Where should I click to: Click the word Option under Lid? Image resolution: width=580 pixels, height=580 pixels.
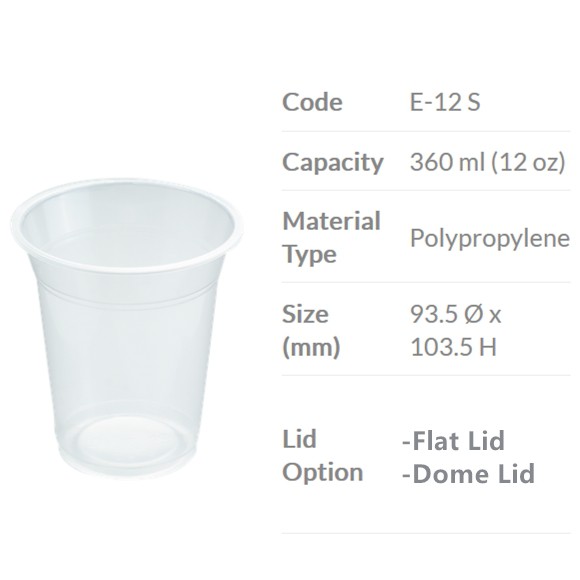[323, 473]
